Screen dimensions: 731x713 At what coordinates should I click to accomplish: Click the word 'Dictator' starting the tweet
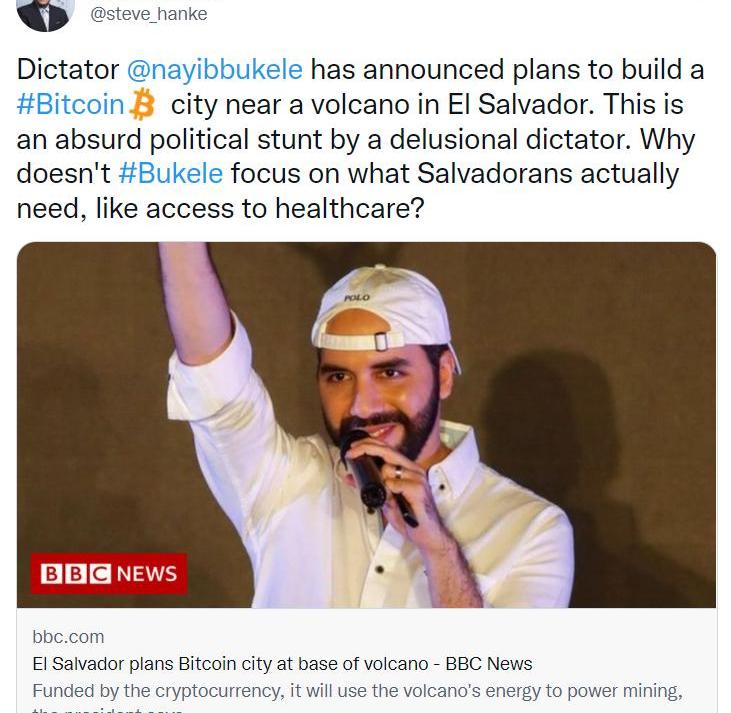pyautogui.click(x=67, y=71)
